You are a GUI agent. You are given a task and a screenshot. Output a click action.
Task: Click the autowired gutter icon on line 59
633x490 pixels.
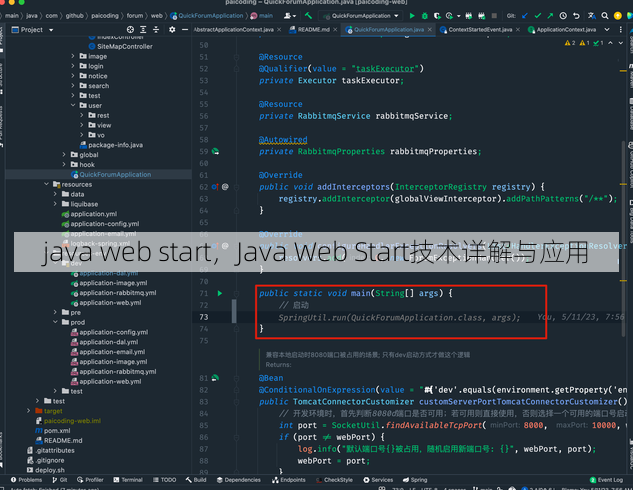216,151
